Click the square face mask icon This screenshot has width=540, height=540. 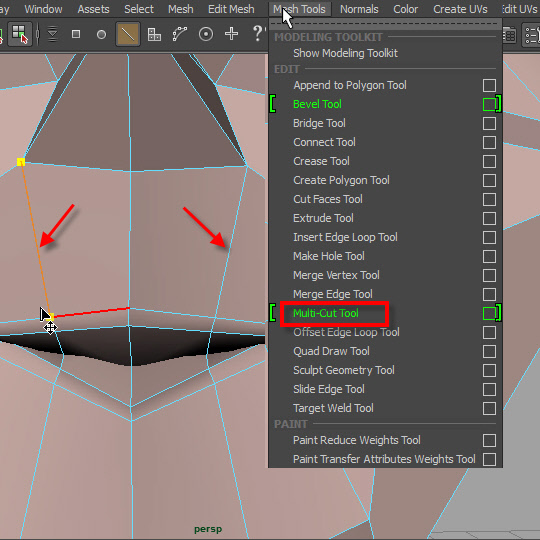[76, 34]
